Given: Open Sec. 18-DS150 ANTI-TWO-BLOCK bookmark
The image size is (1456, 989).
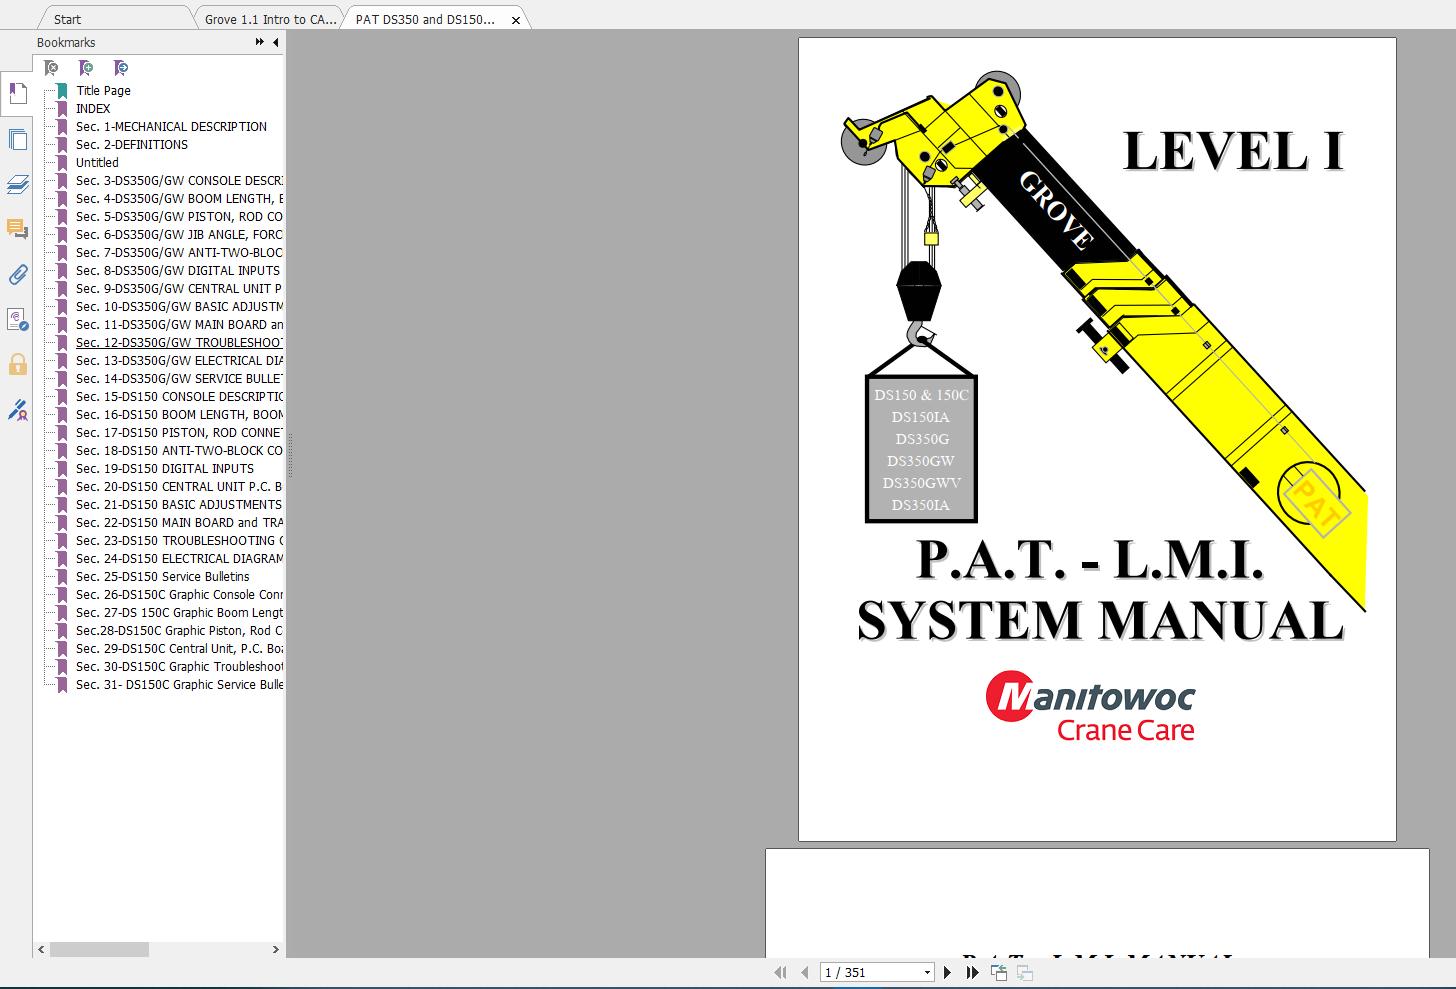Looking at the screenshot, I should point(179,450).
